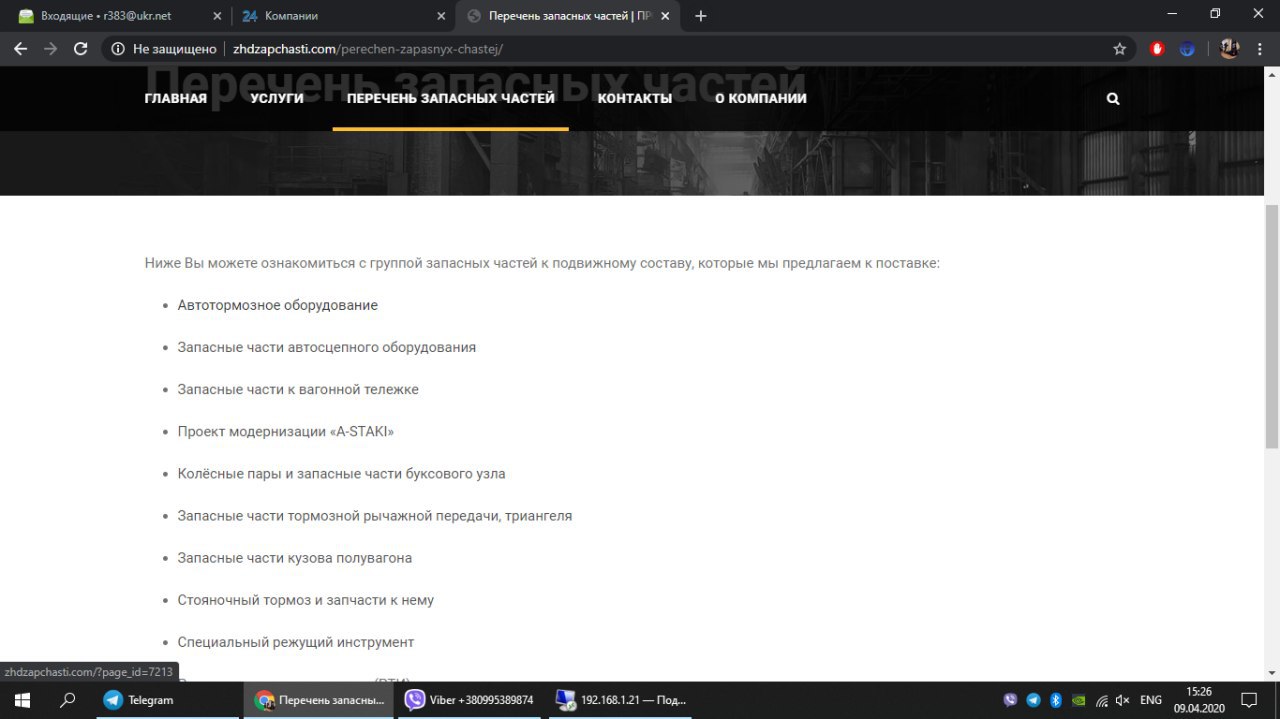Screen dimensions: 1280x719
Task: Switch to Viber +380995389874 in the taskbar
Action: (470, 700)
